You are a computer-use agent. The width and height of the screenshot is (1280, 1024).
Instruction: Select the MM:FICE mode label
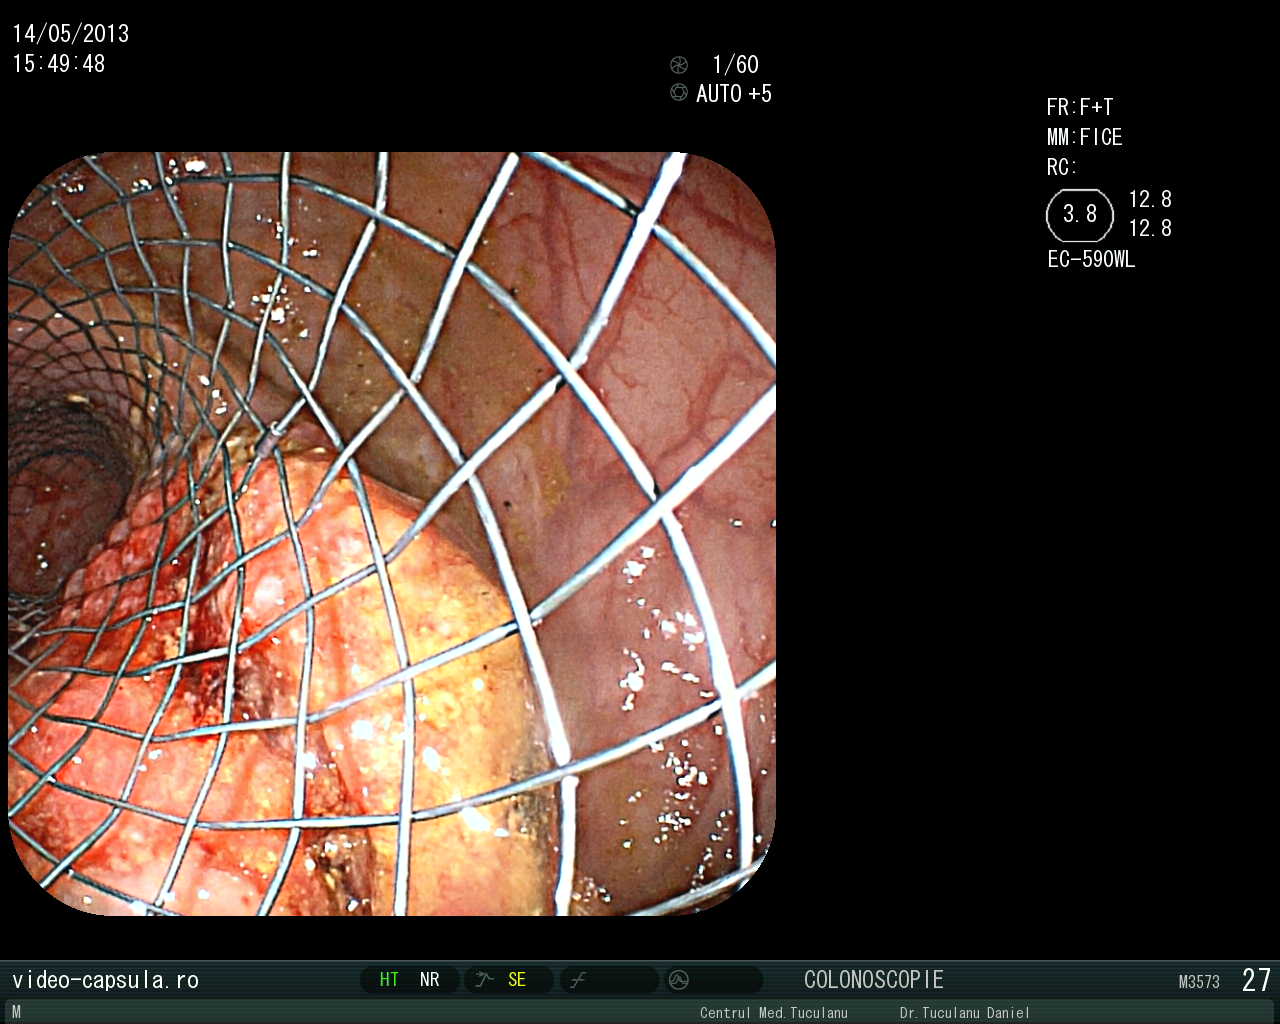click(x=1085, y=137)
